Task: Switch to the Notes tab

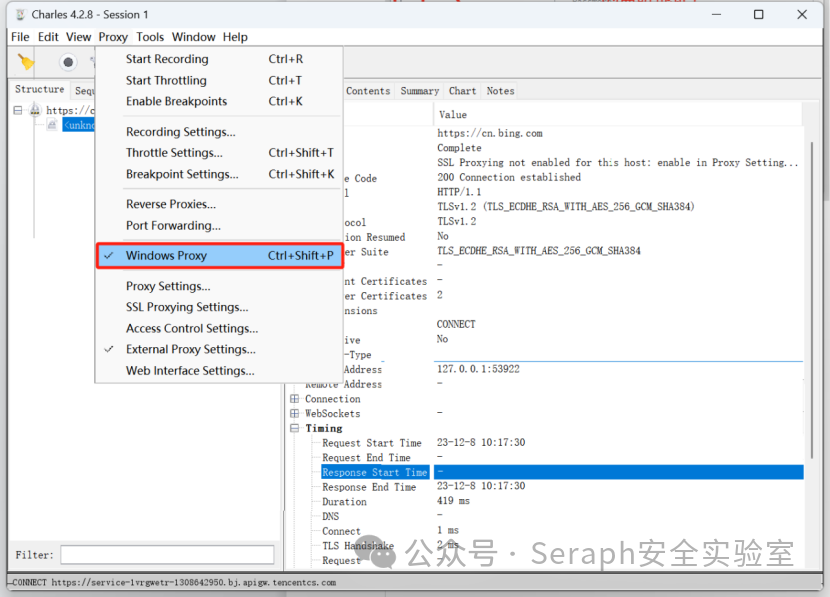Action: pyautogui.click(x=500, y=91)
